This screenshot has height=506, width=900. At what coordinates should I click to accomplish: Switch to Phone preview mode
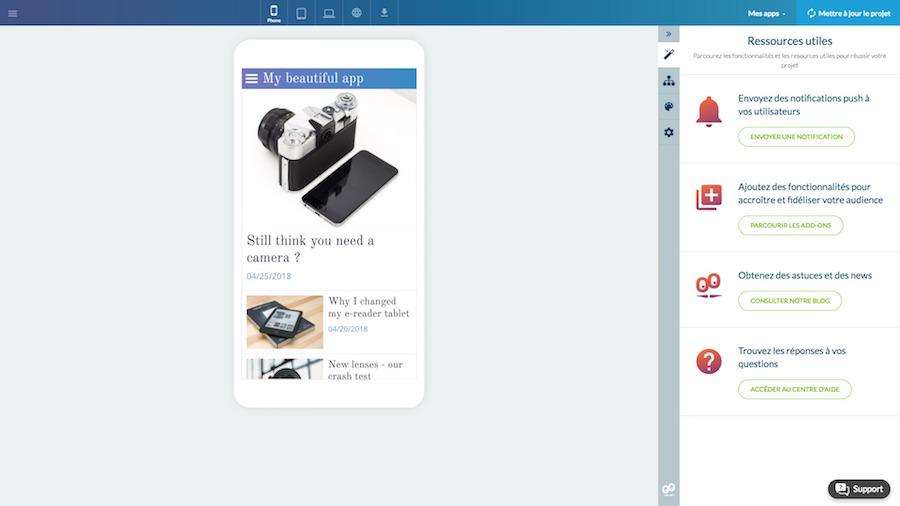(274, 13)
